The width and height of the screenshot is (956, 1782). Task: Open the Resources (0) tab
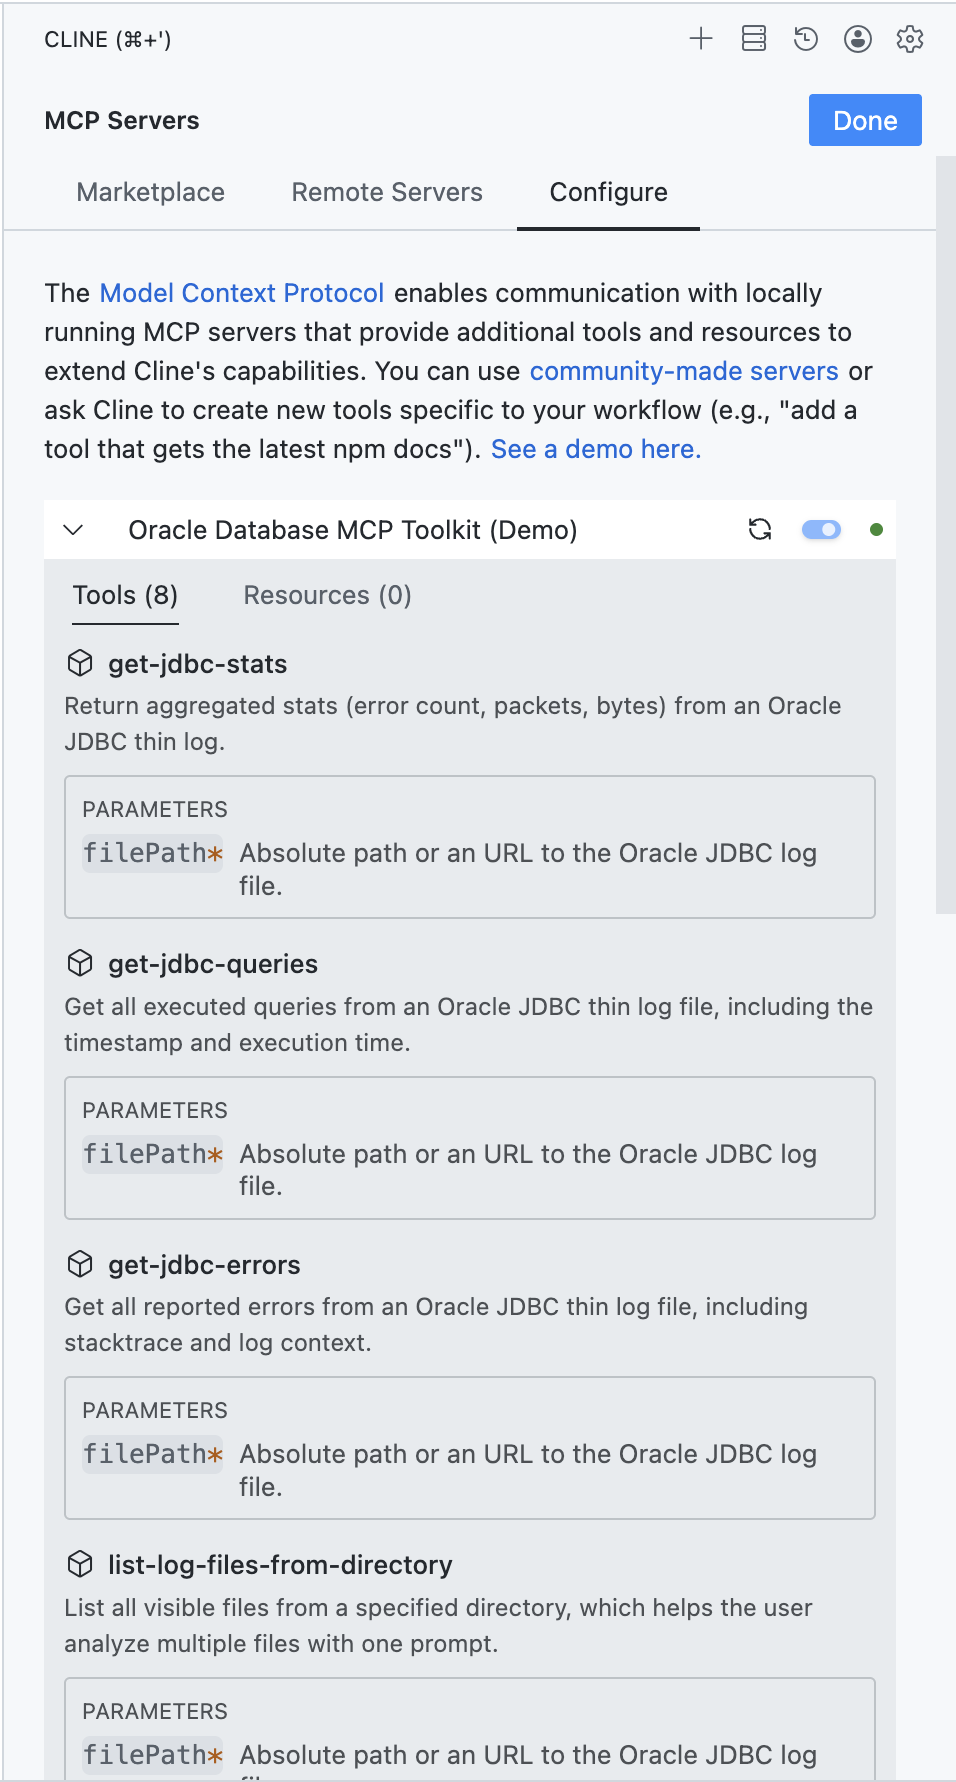(x=327, y=595)
